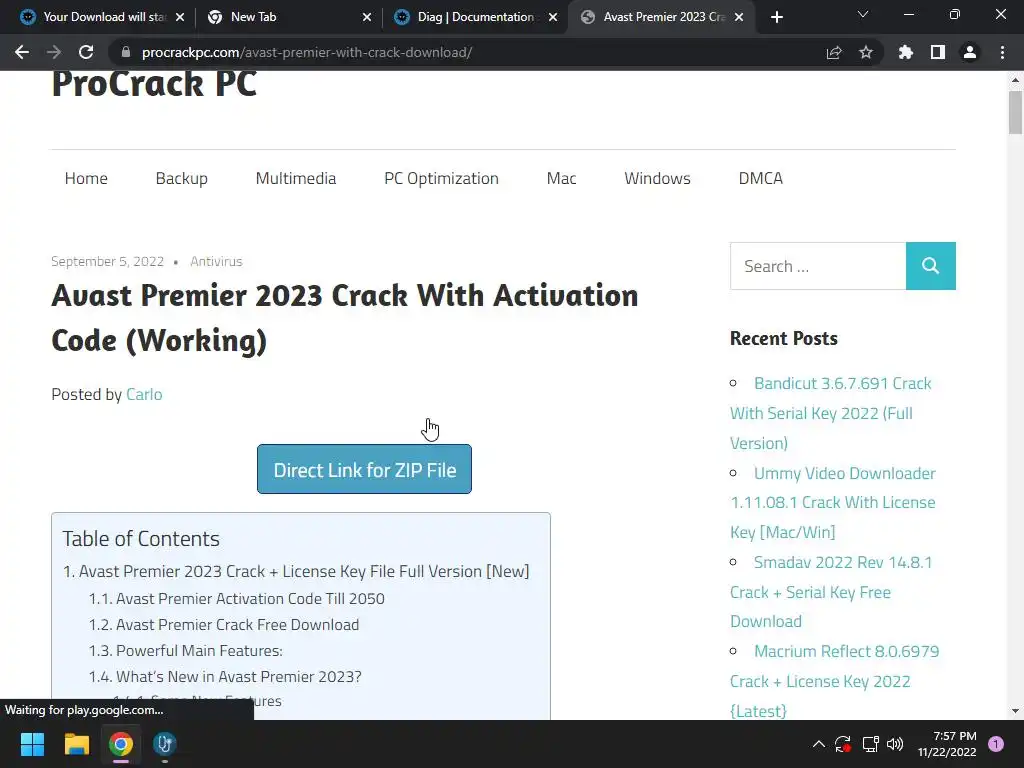Screen dimensions: 1024x768
Task: Switch to 'Your Download will start' tab
Action: (x=101, y=17)
